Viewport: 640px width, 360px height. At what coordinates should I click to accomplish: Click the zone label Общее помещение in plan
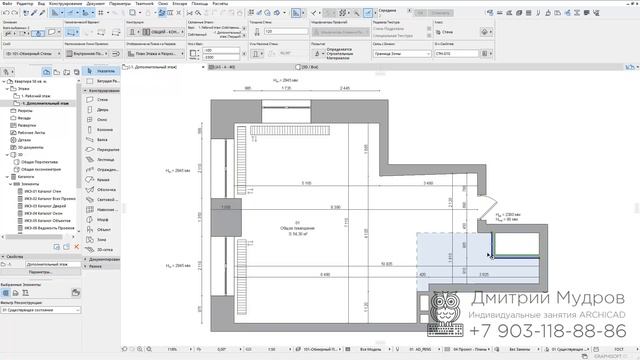pyautogui.click(x=297, y=228)
